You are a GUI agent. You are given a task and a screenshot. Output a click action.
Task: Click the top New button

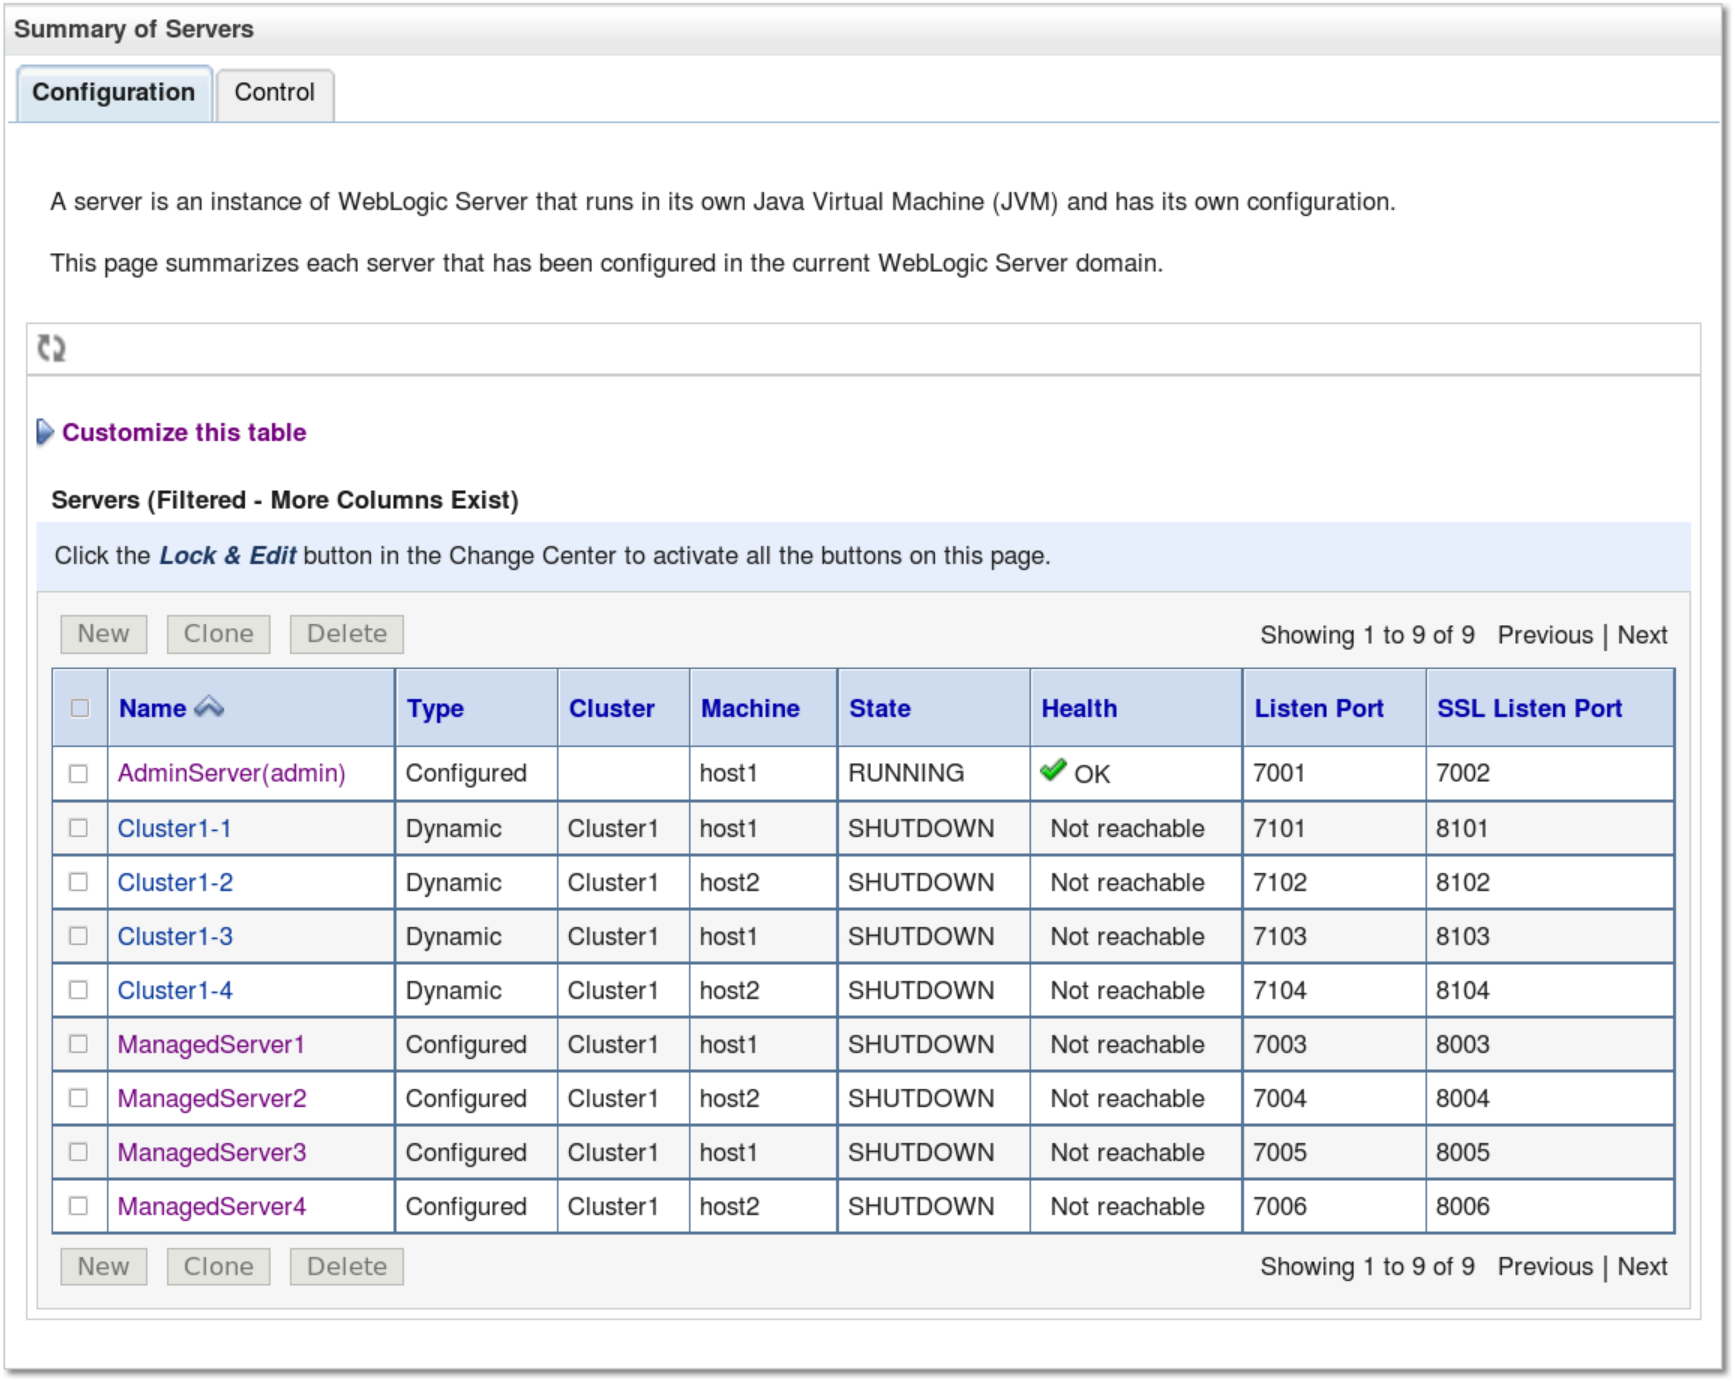click(104, 634)
